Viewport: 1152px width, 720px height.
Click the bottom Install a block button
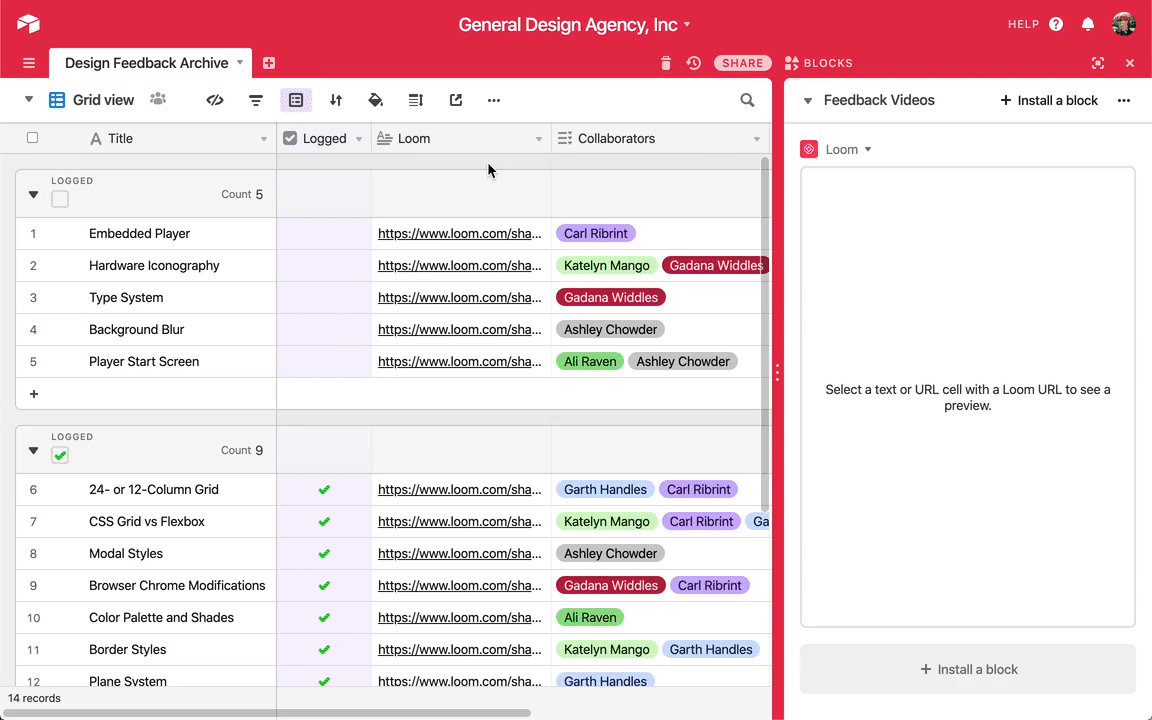click(x=968, y=669)
